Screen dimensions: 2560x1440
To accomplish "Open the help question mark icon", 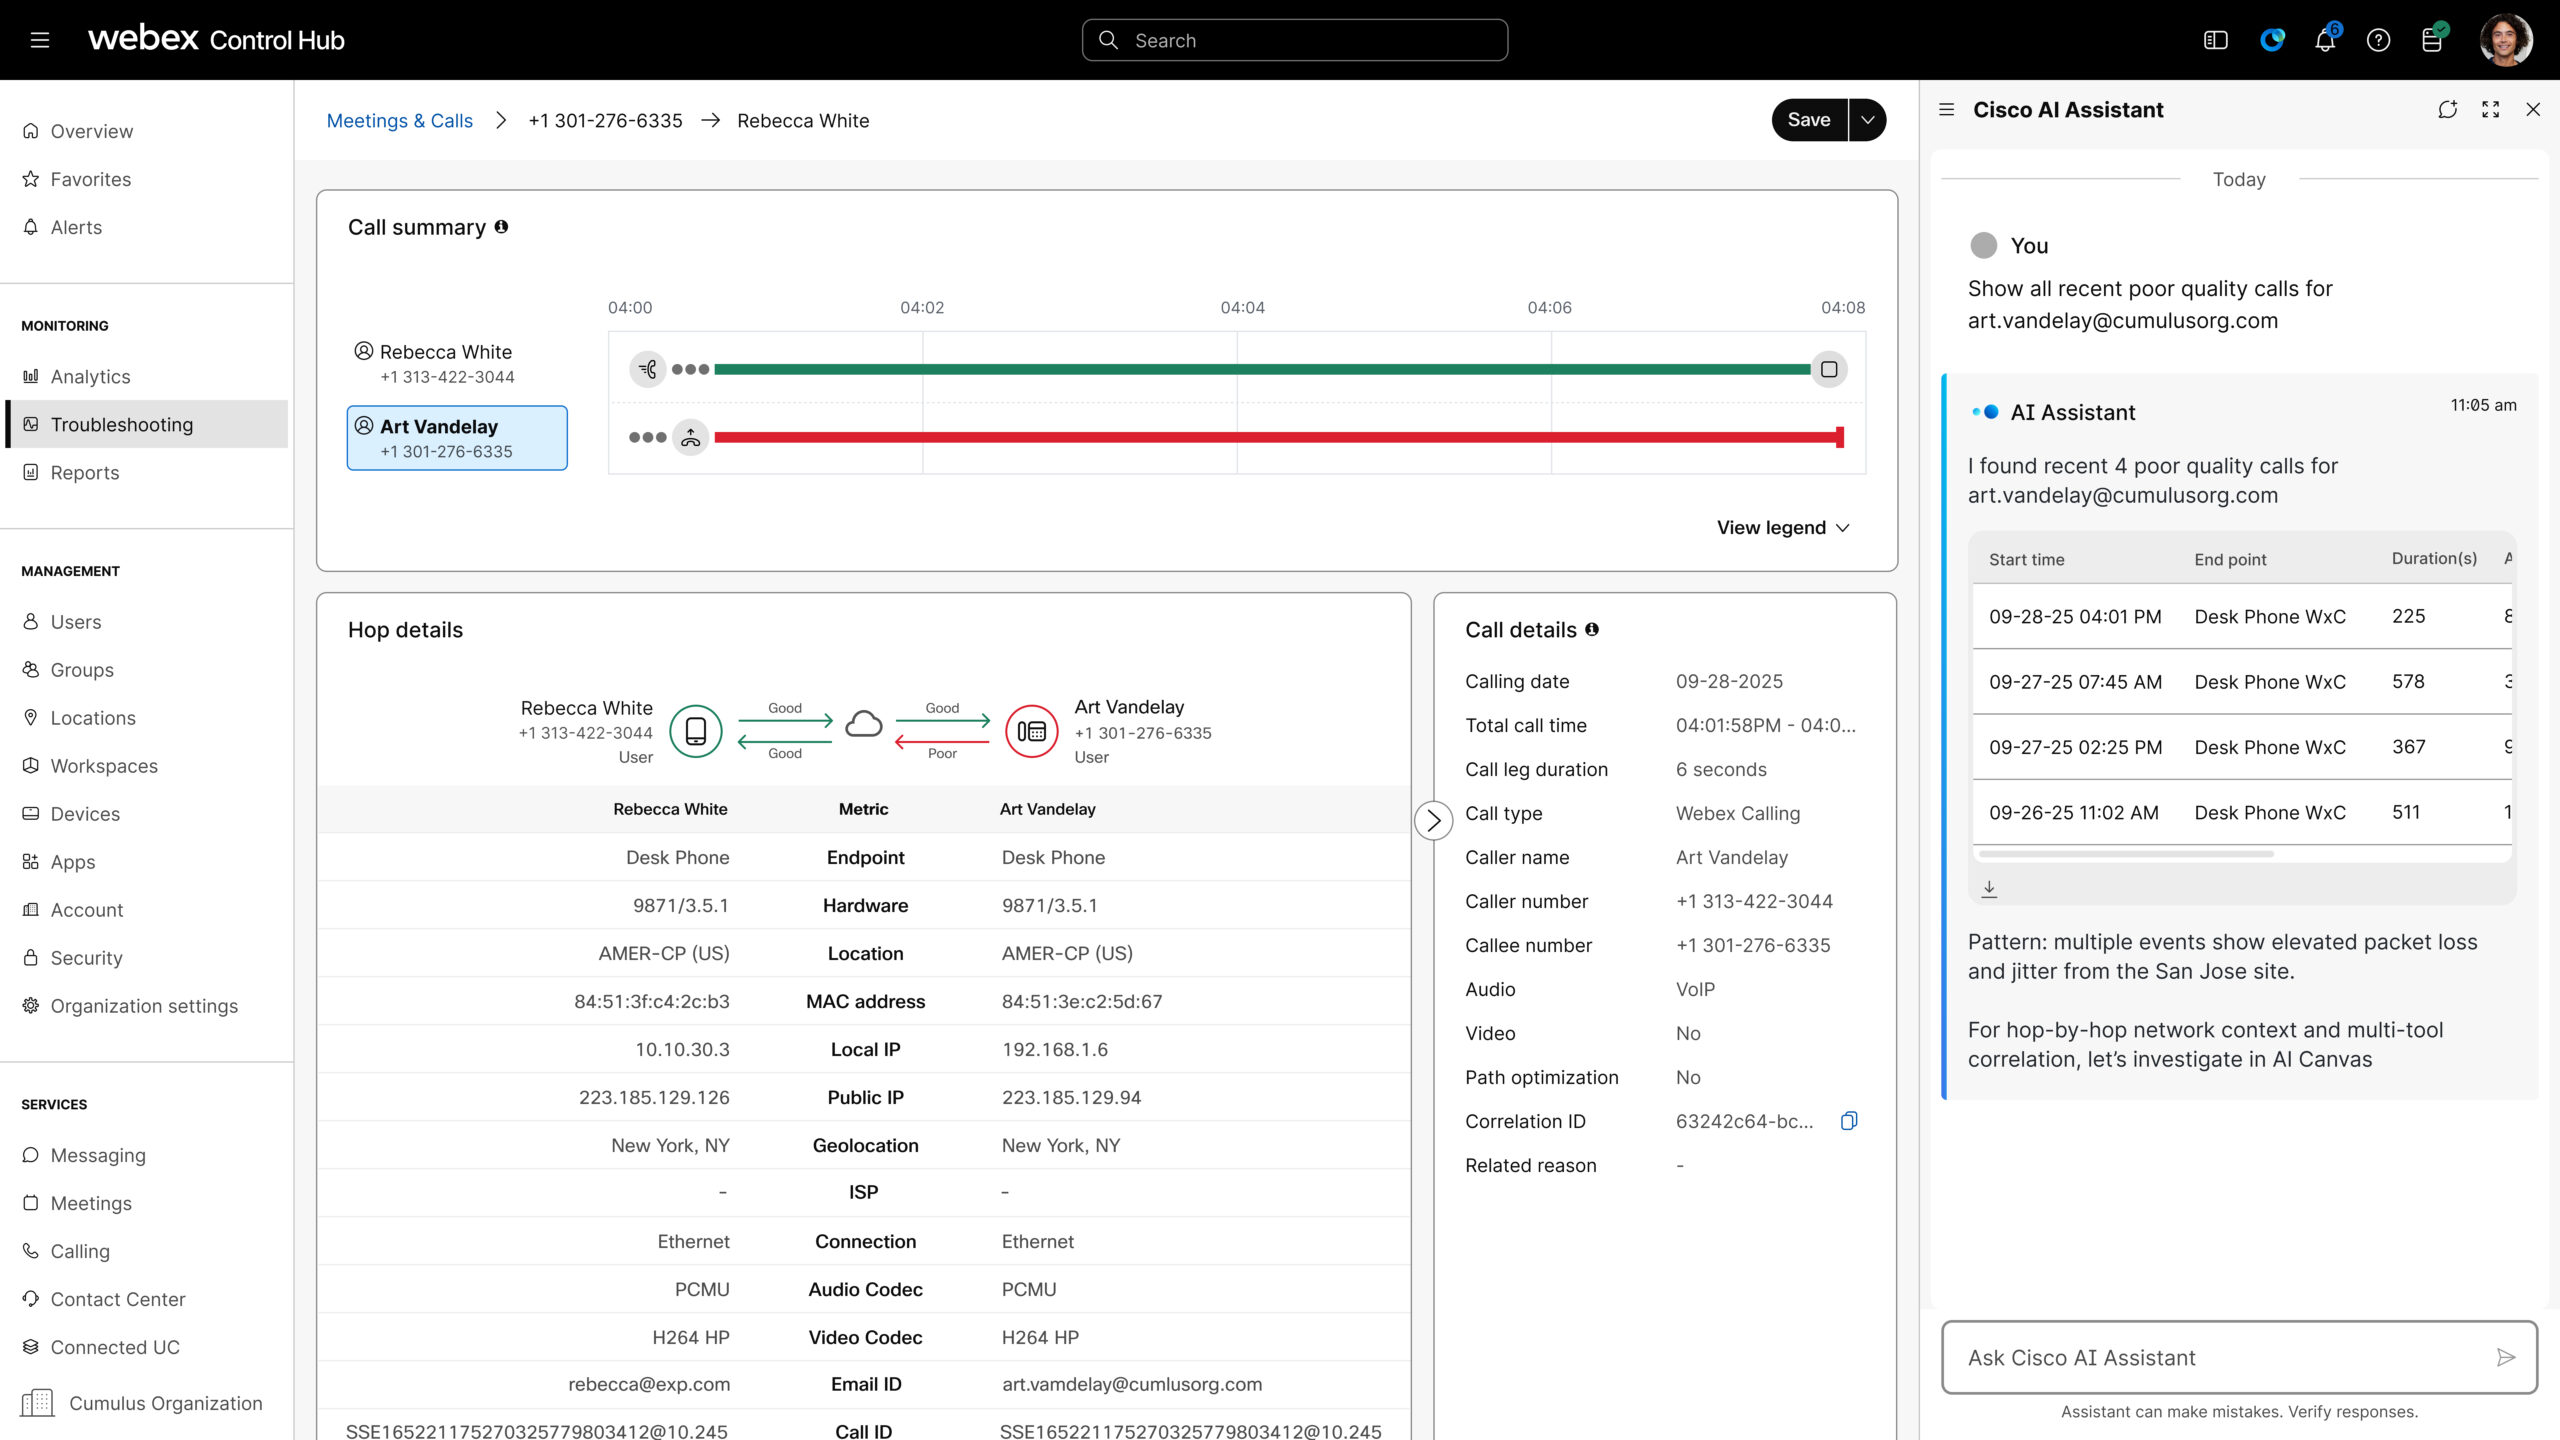I will (2378, 40).
